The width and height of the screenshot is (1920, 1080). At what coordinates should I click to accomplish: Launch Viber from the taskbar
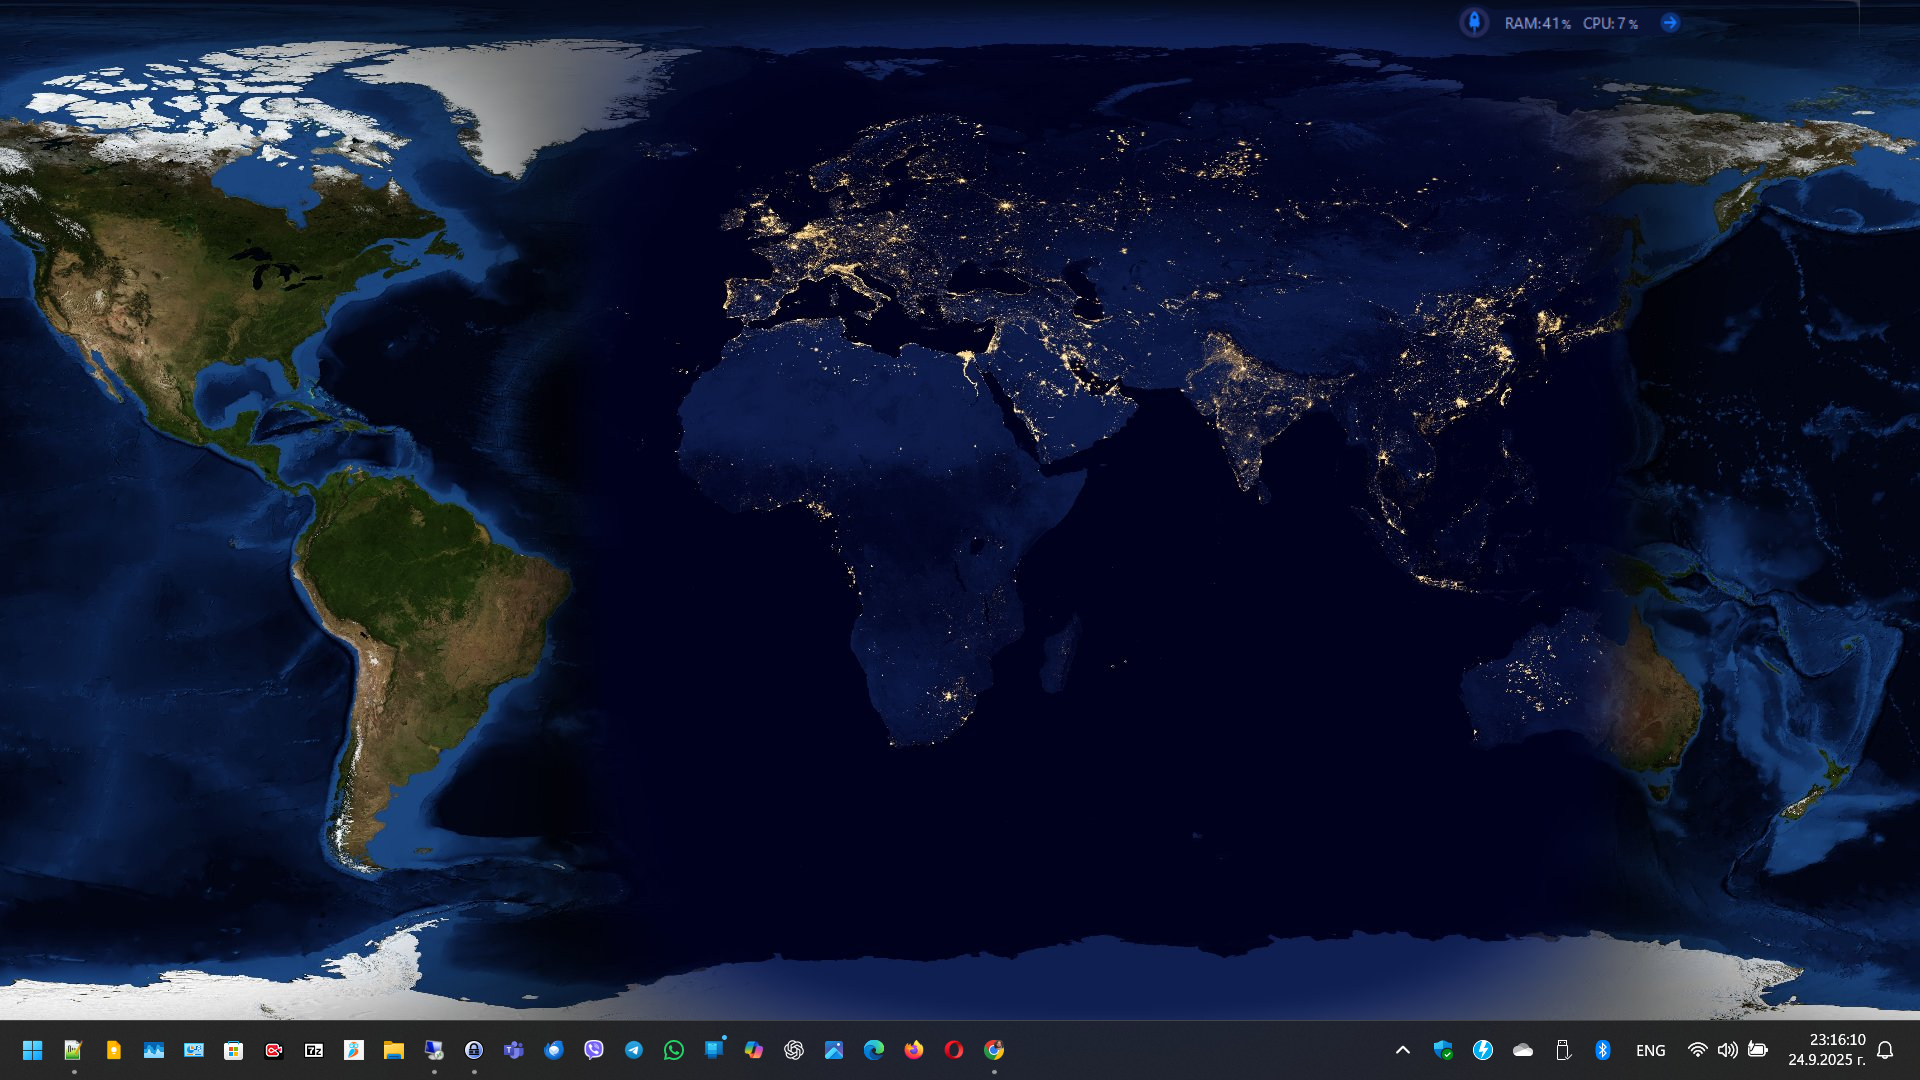[x=594, y=1050]
